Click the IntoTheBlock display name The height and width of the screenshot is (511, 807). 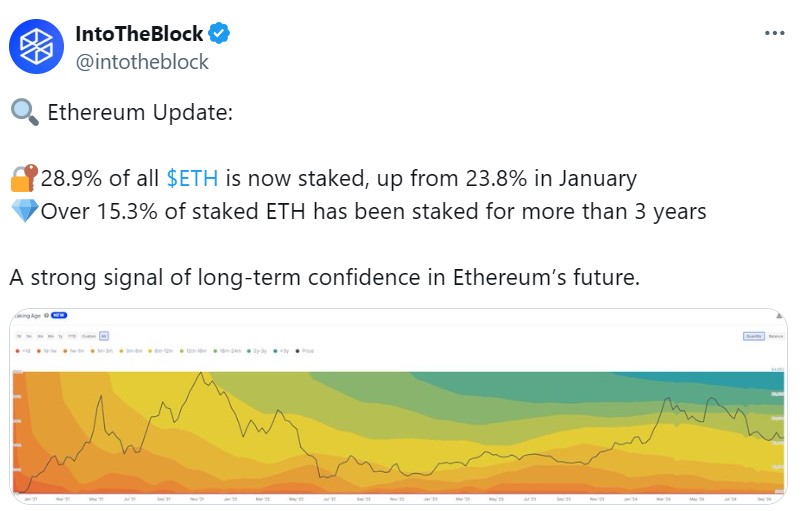point(139,33)
